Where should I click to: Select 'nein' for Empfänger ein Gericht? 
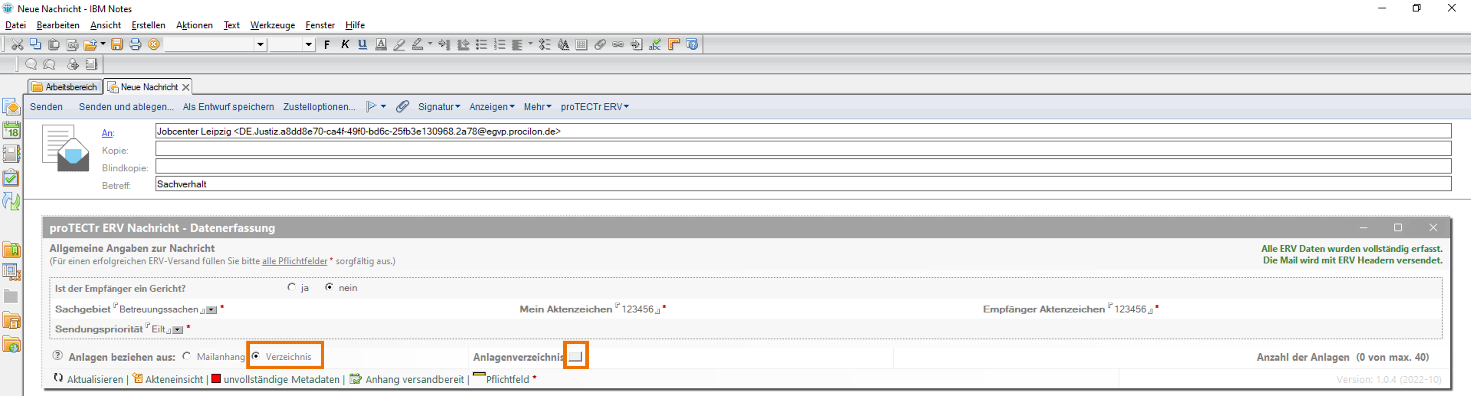coord(329,288)
